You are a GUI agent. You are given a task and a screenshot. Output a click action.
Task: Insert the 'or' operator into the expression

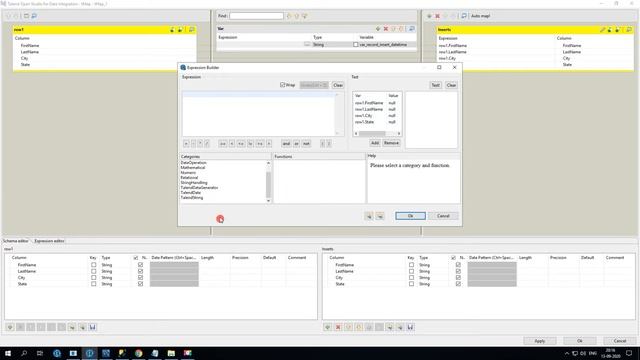coord(296,143)
